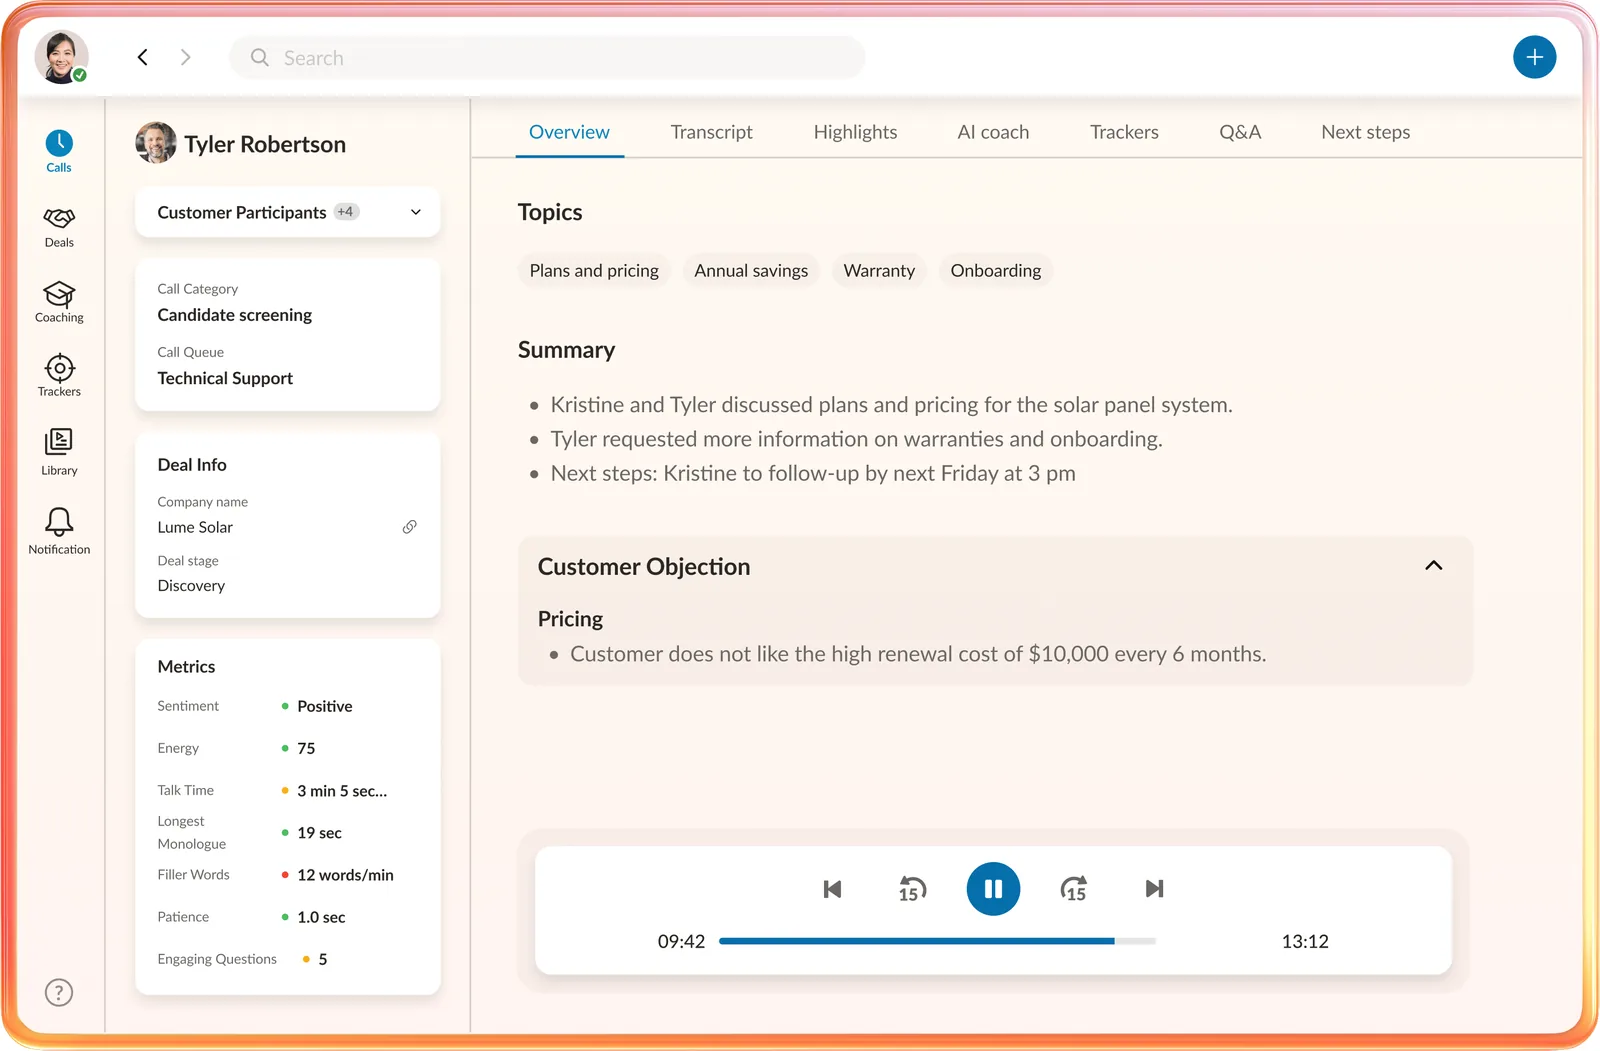Click the +4 participants badge

(x=346, y=212)
